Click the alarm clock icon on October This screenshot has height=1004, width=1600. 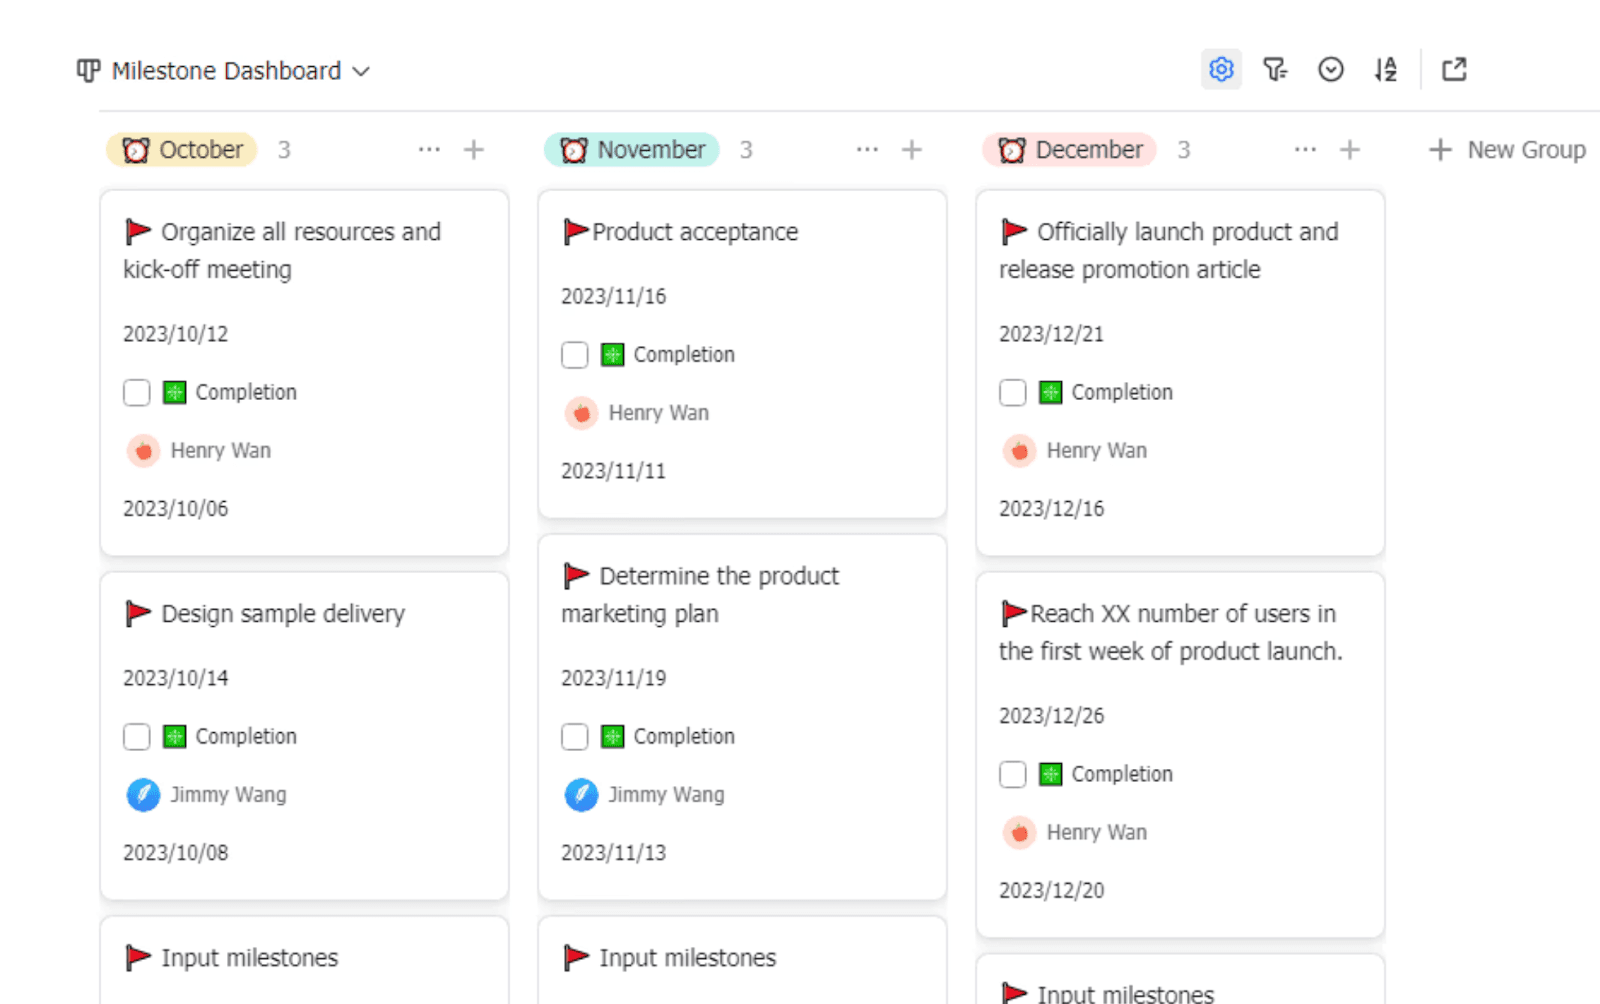(x=136, y=150)
